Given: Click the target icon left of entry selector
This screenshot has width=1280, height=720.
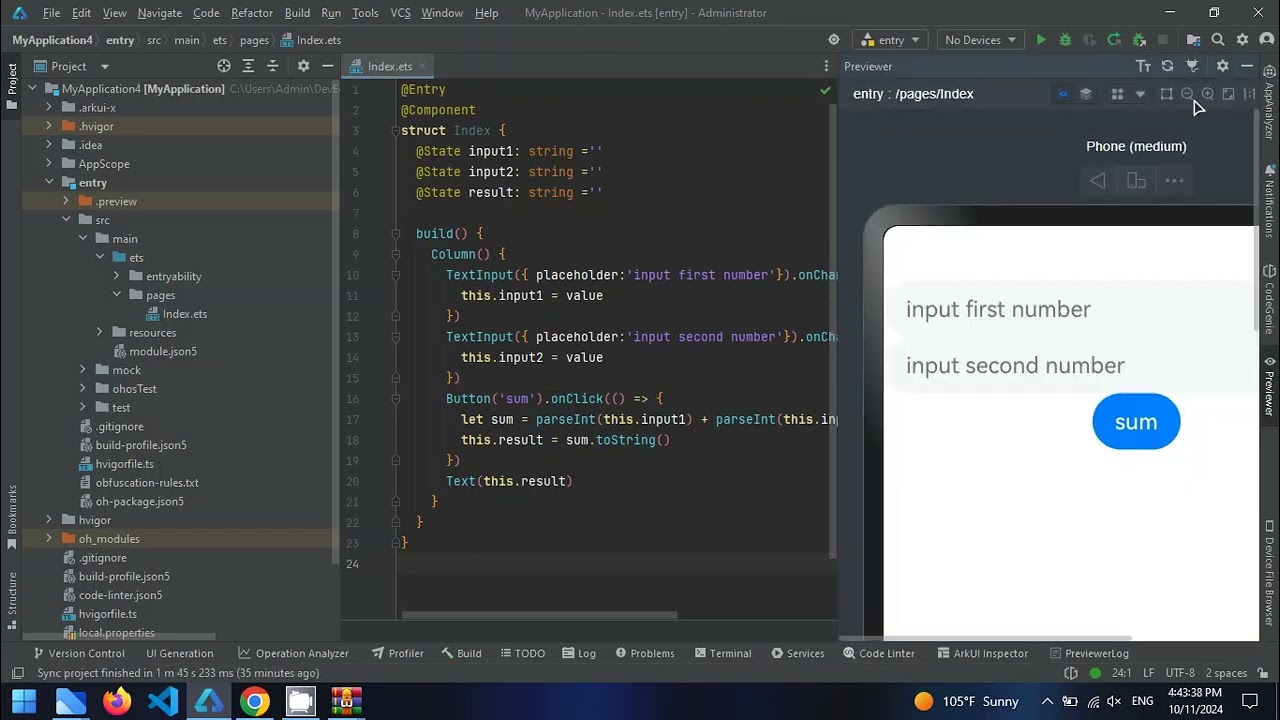Looking at the screenshot, I should coord(833,40).
